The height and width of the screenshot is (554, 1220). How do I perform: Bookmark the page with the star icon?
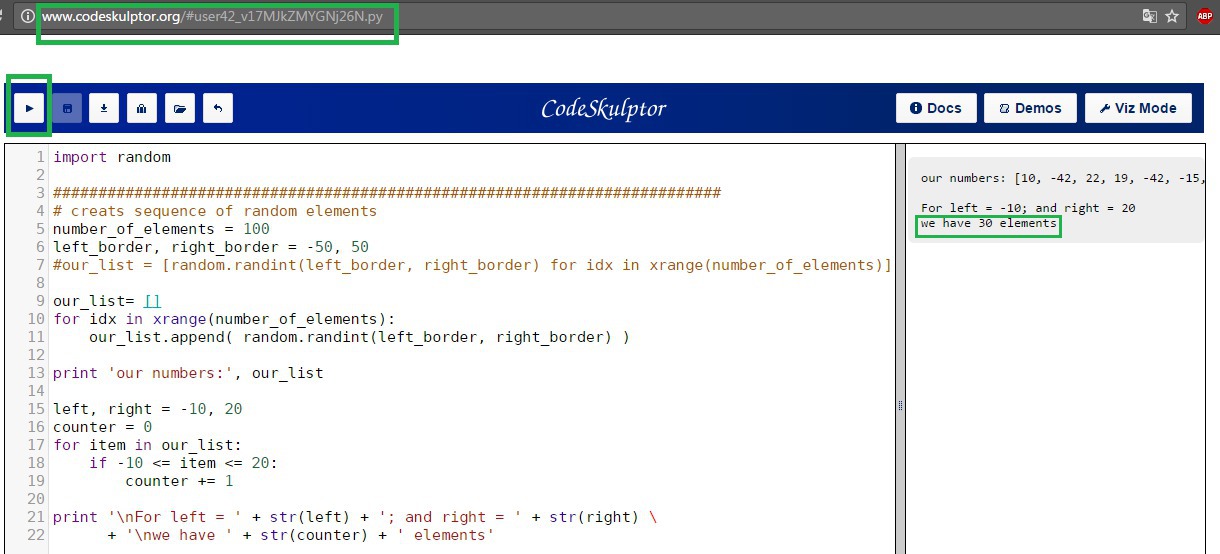pos(1172,16)
